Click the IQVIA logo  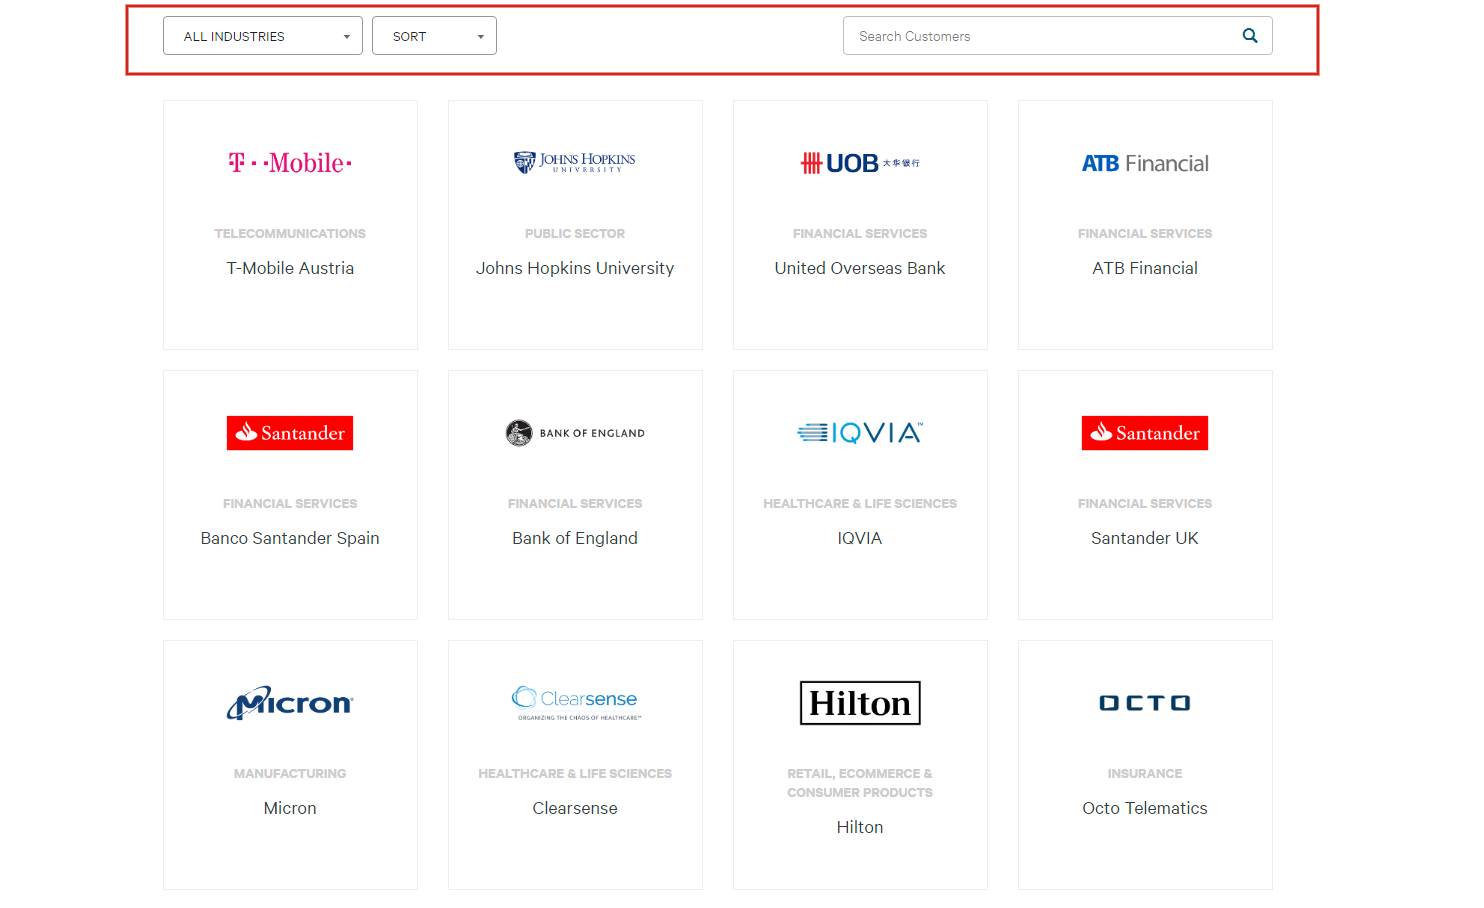[860, 433]
